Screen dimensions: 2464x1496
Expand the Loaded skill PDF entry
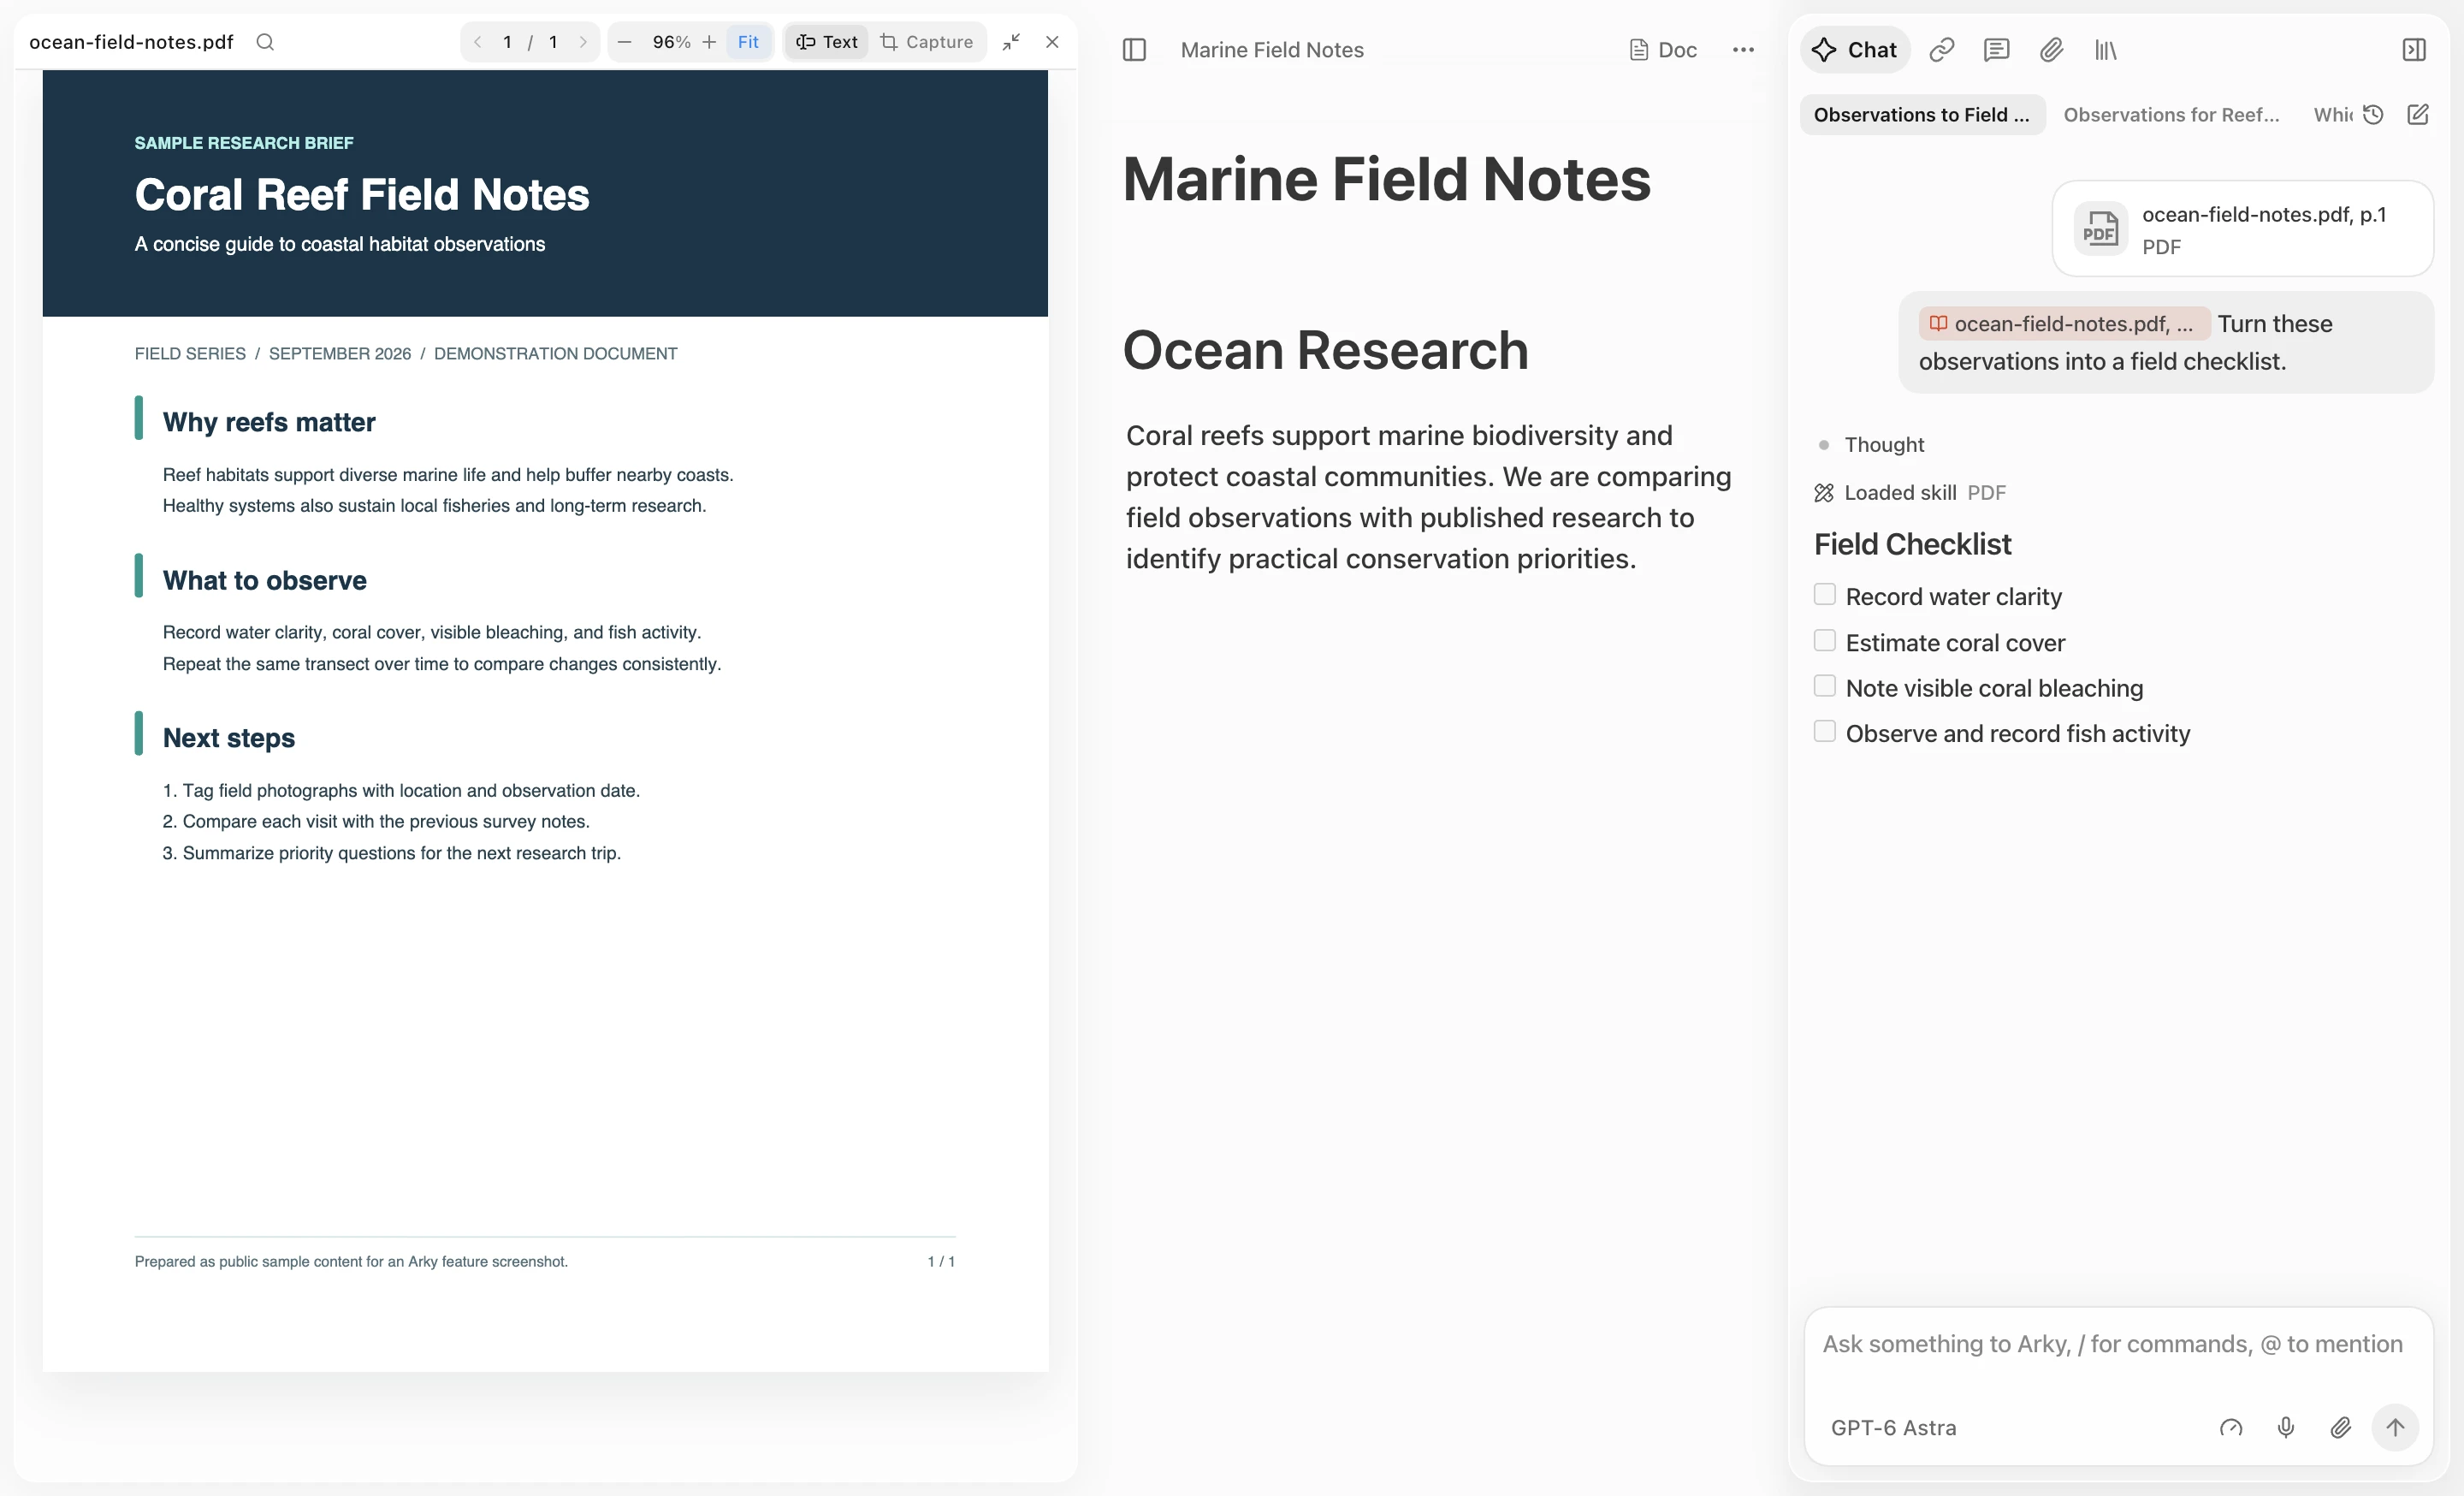[1910, 493]
